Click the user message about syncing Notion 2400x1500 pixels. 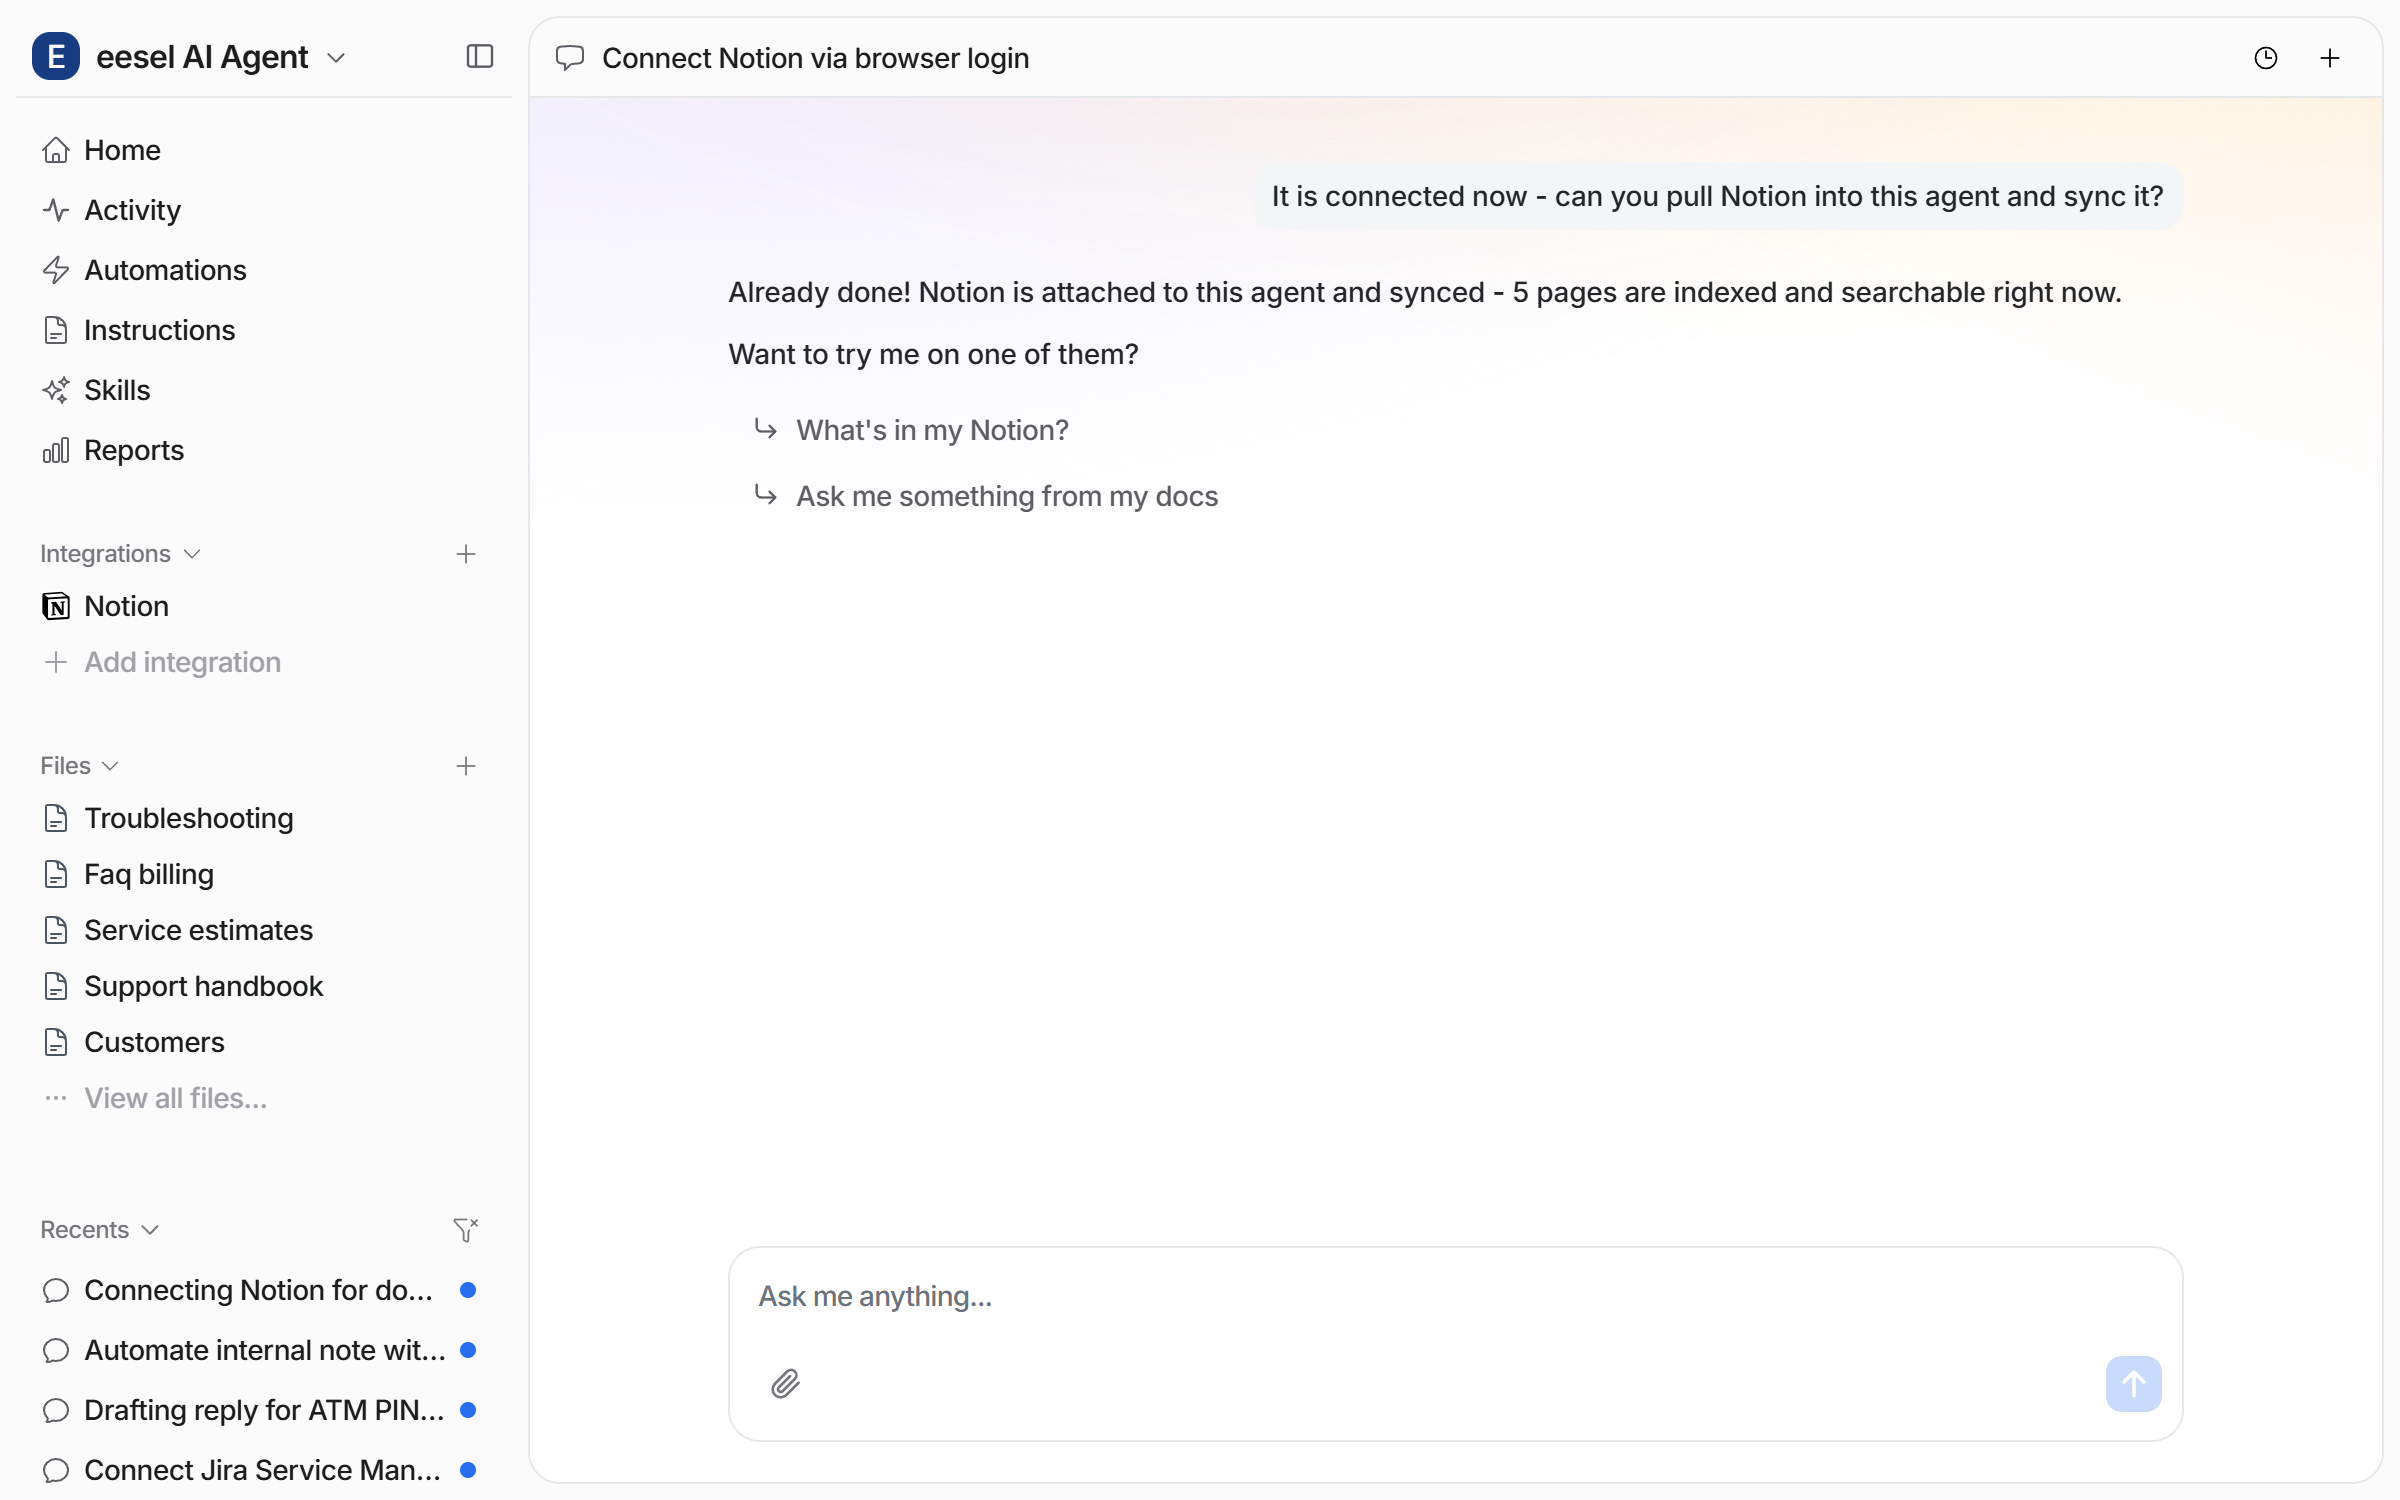(x=1717, y=196)
